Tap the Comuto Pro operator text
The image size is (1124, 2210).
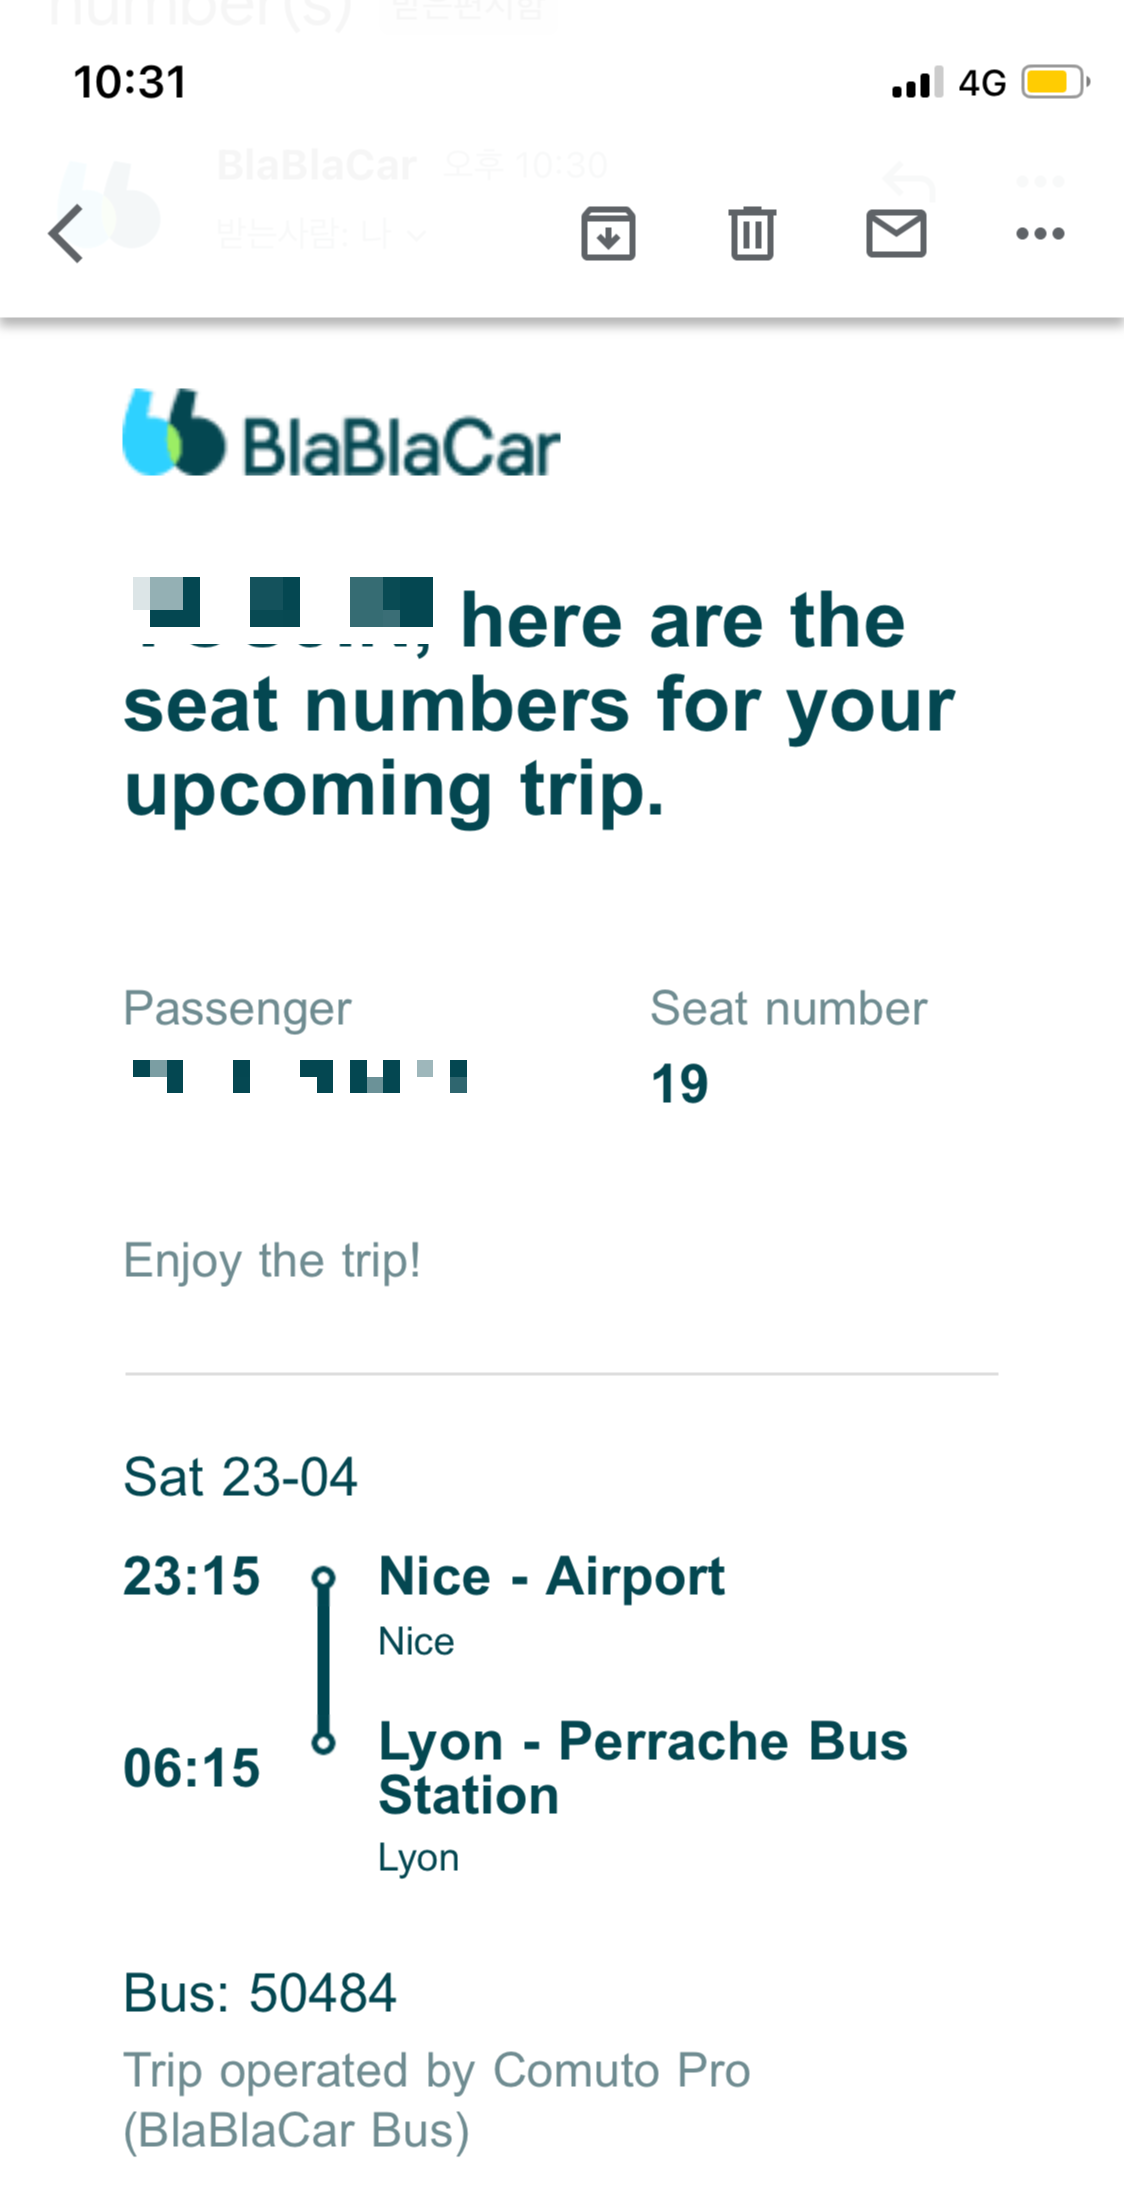(437, 2100)
